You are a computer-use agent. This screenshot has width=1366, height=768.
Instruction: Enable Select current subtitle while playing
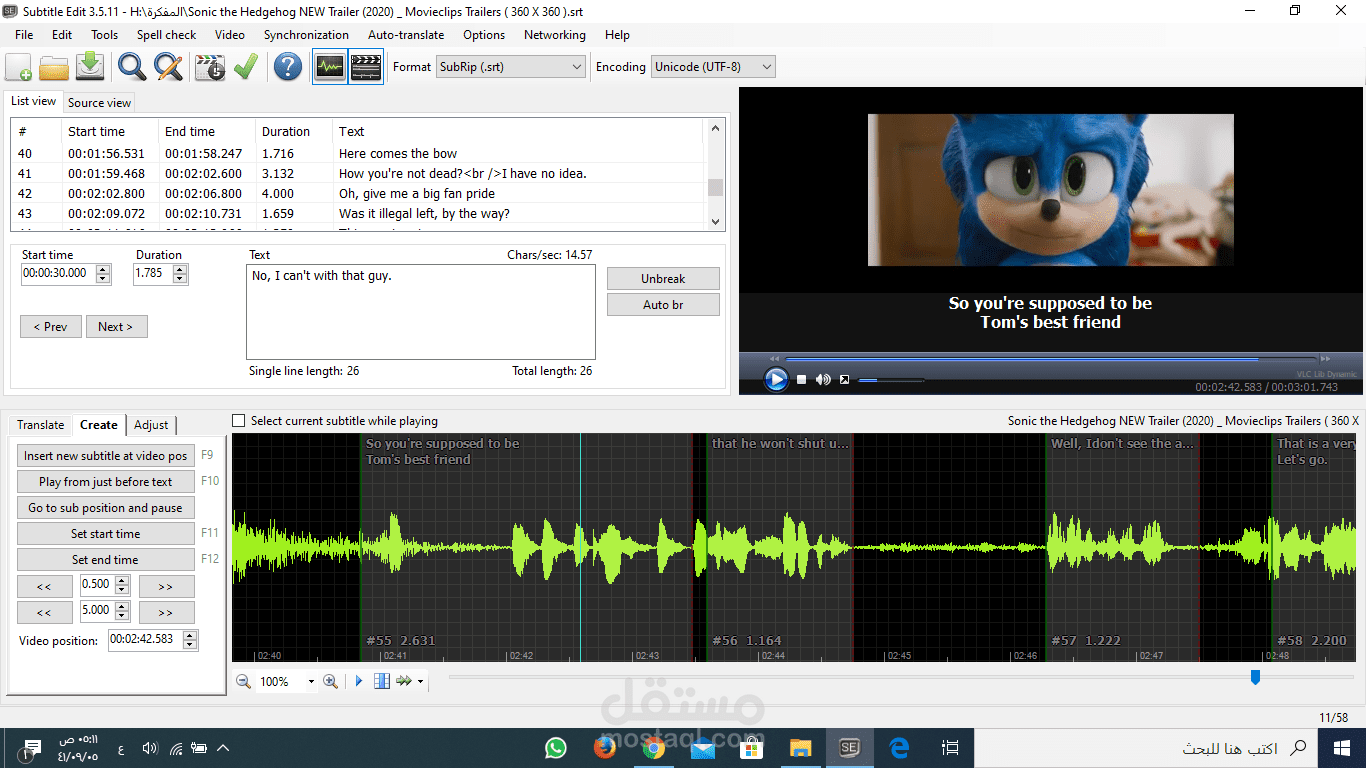(x=238, y=421)
